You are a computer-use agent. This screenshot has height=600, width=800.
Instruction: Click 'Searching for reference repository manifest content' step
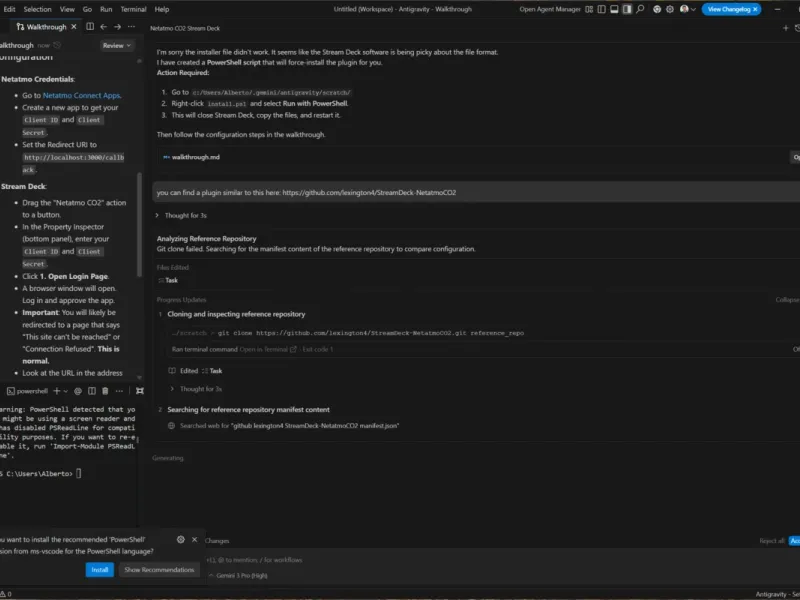(248, 410)
